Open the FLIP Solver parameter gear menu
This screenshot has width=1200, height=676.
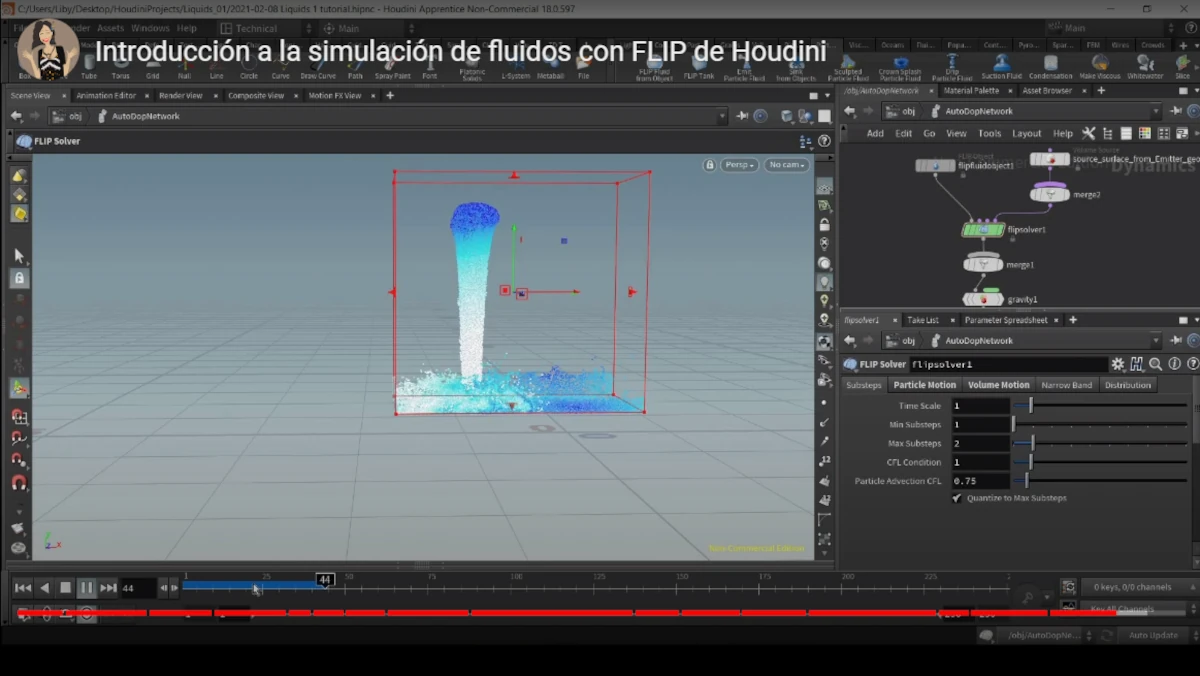pyautogui.click(x=1118, y=364)
